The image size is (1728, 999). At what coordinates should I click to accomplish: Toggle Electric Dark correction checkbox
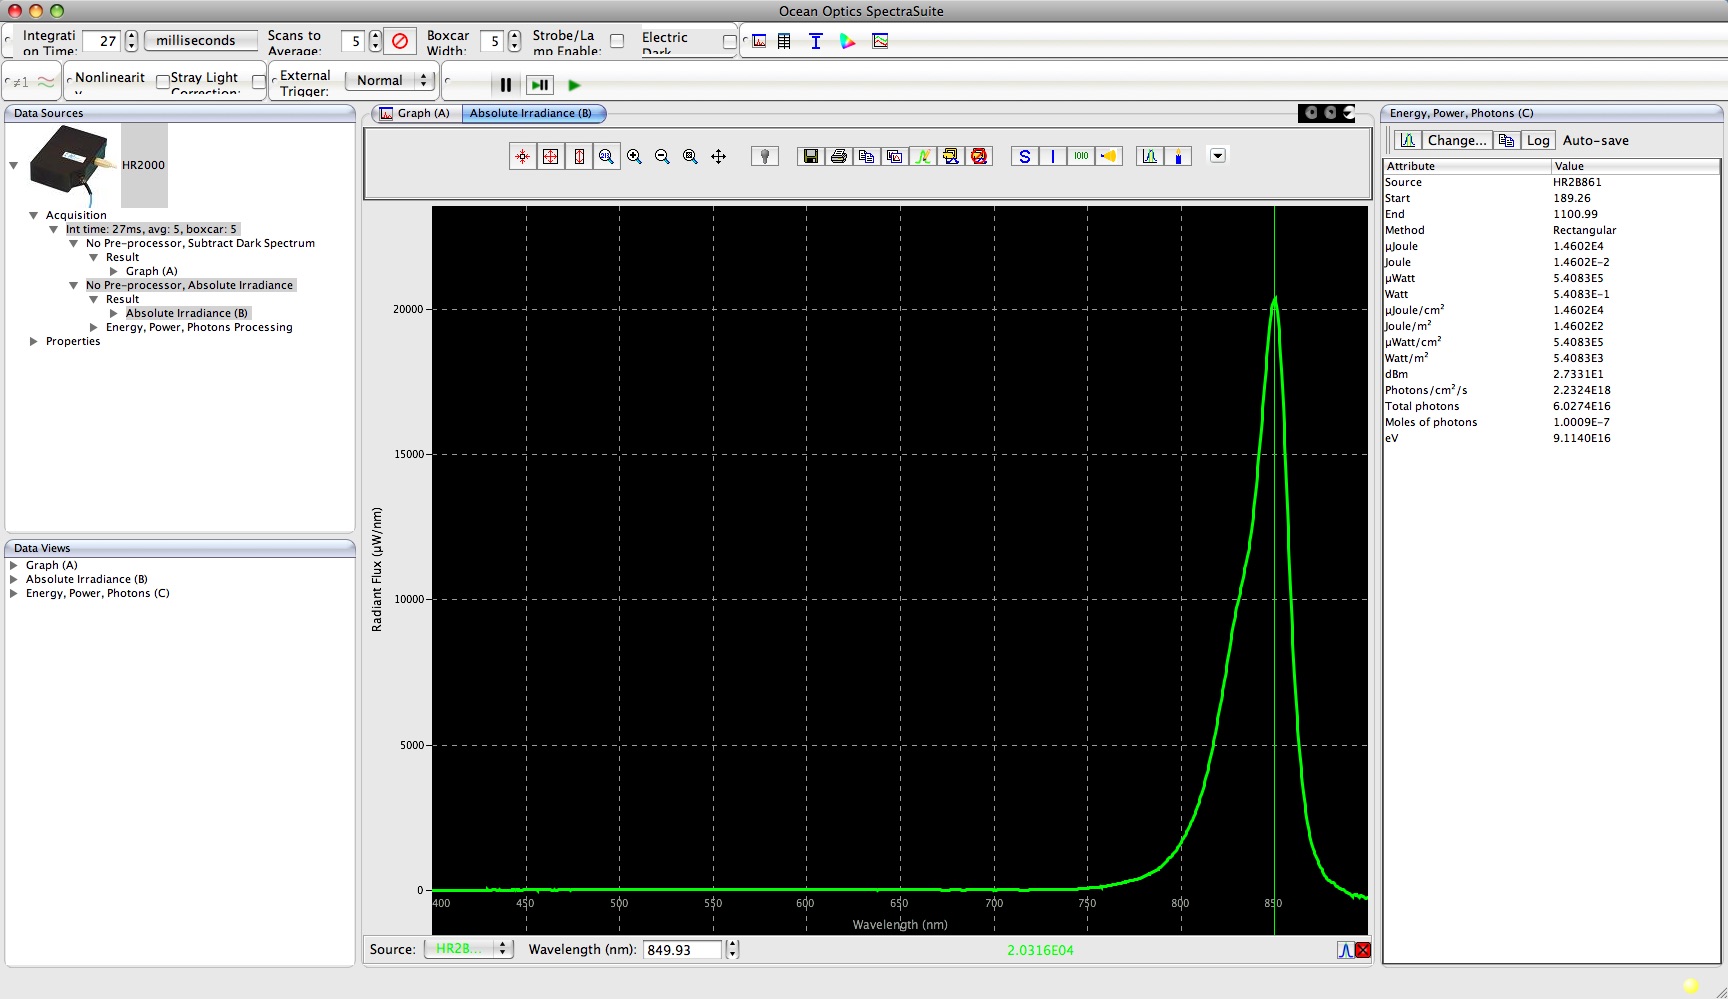click(729, 41)
